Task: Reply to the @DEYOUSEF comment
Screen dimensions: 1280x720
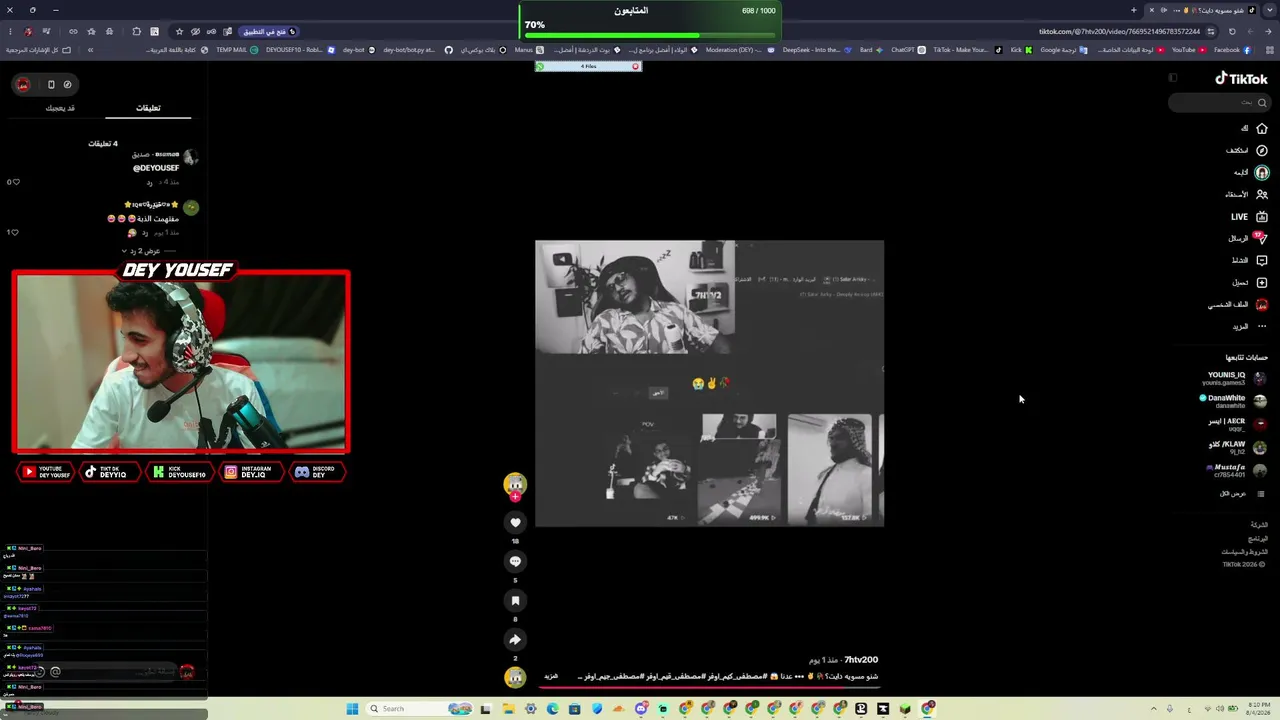Action: (149, 182)
